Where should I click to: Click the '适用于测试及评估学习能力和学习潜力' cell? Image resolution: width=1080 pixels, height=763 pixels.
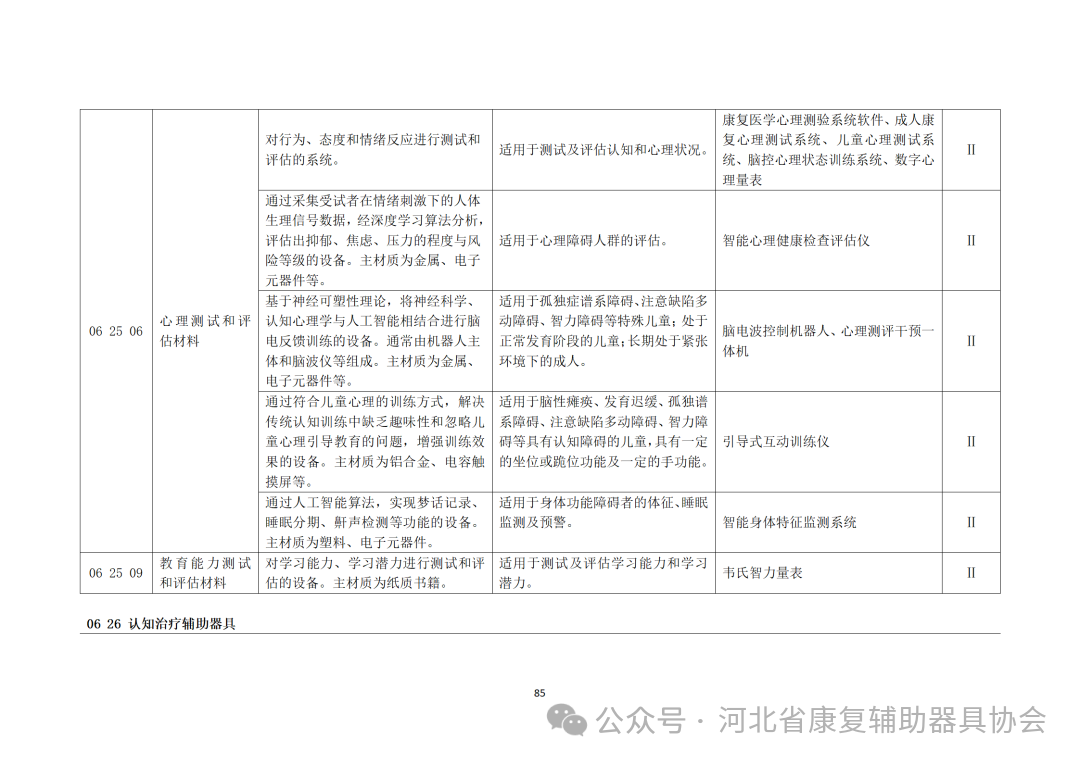click(604, 573)
